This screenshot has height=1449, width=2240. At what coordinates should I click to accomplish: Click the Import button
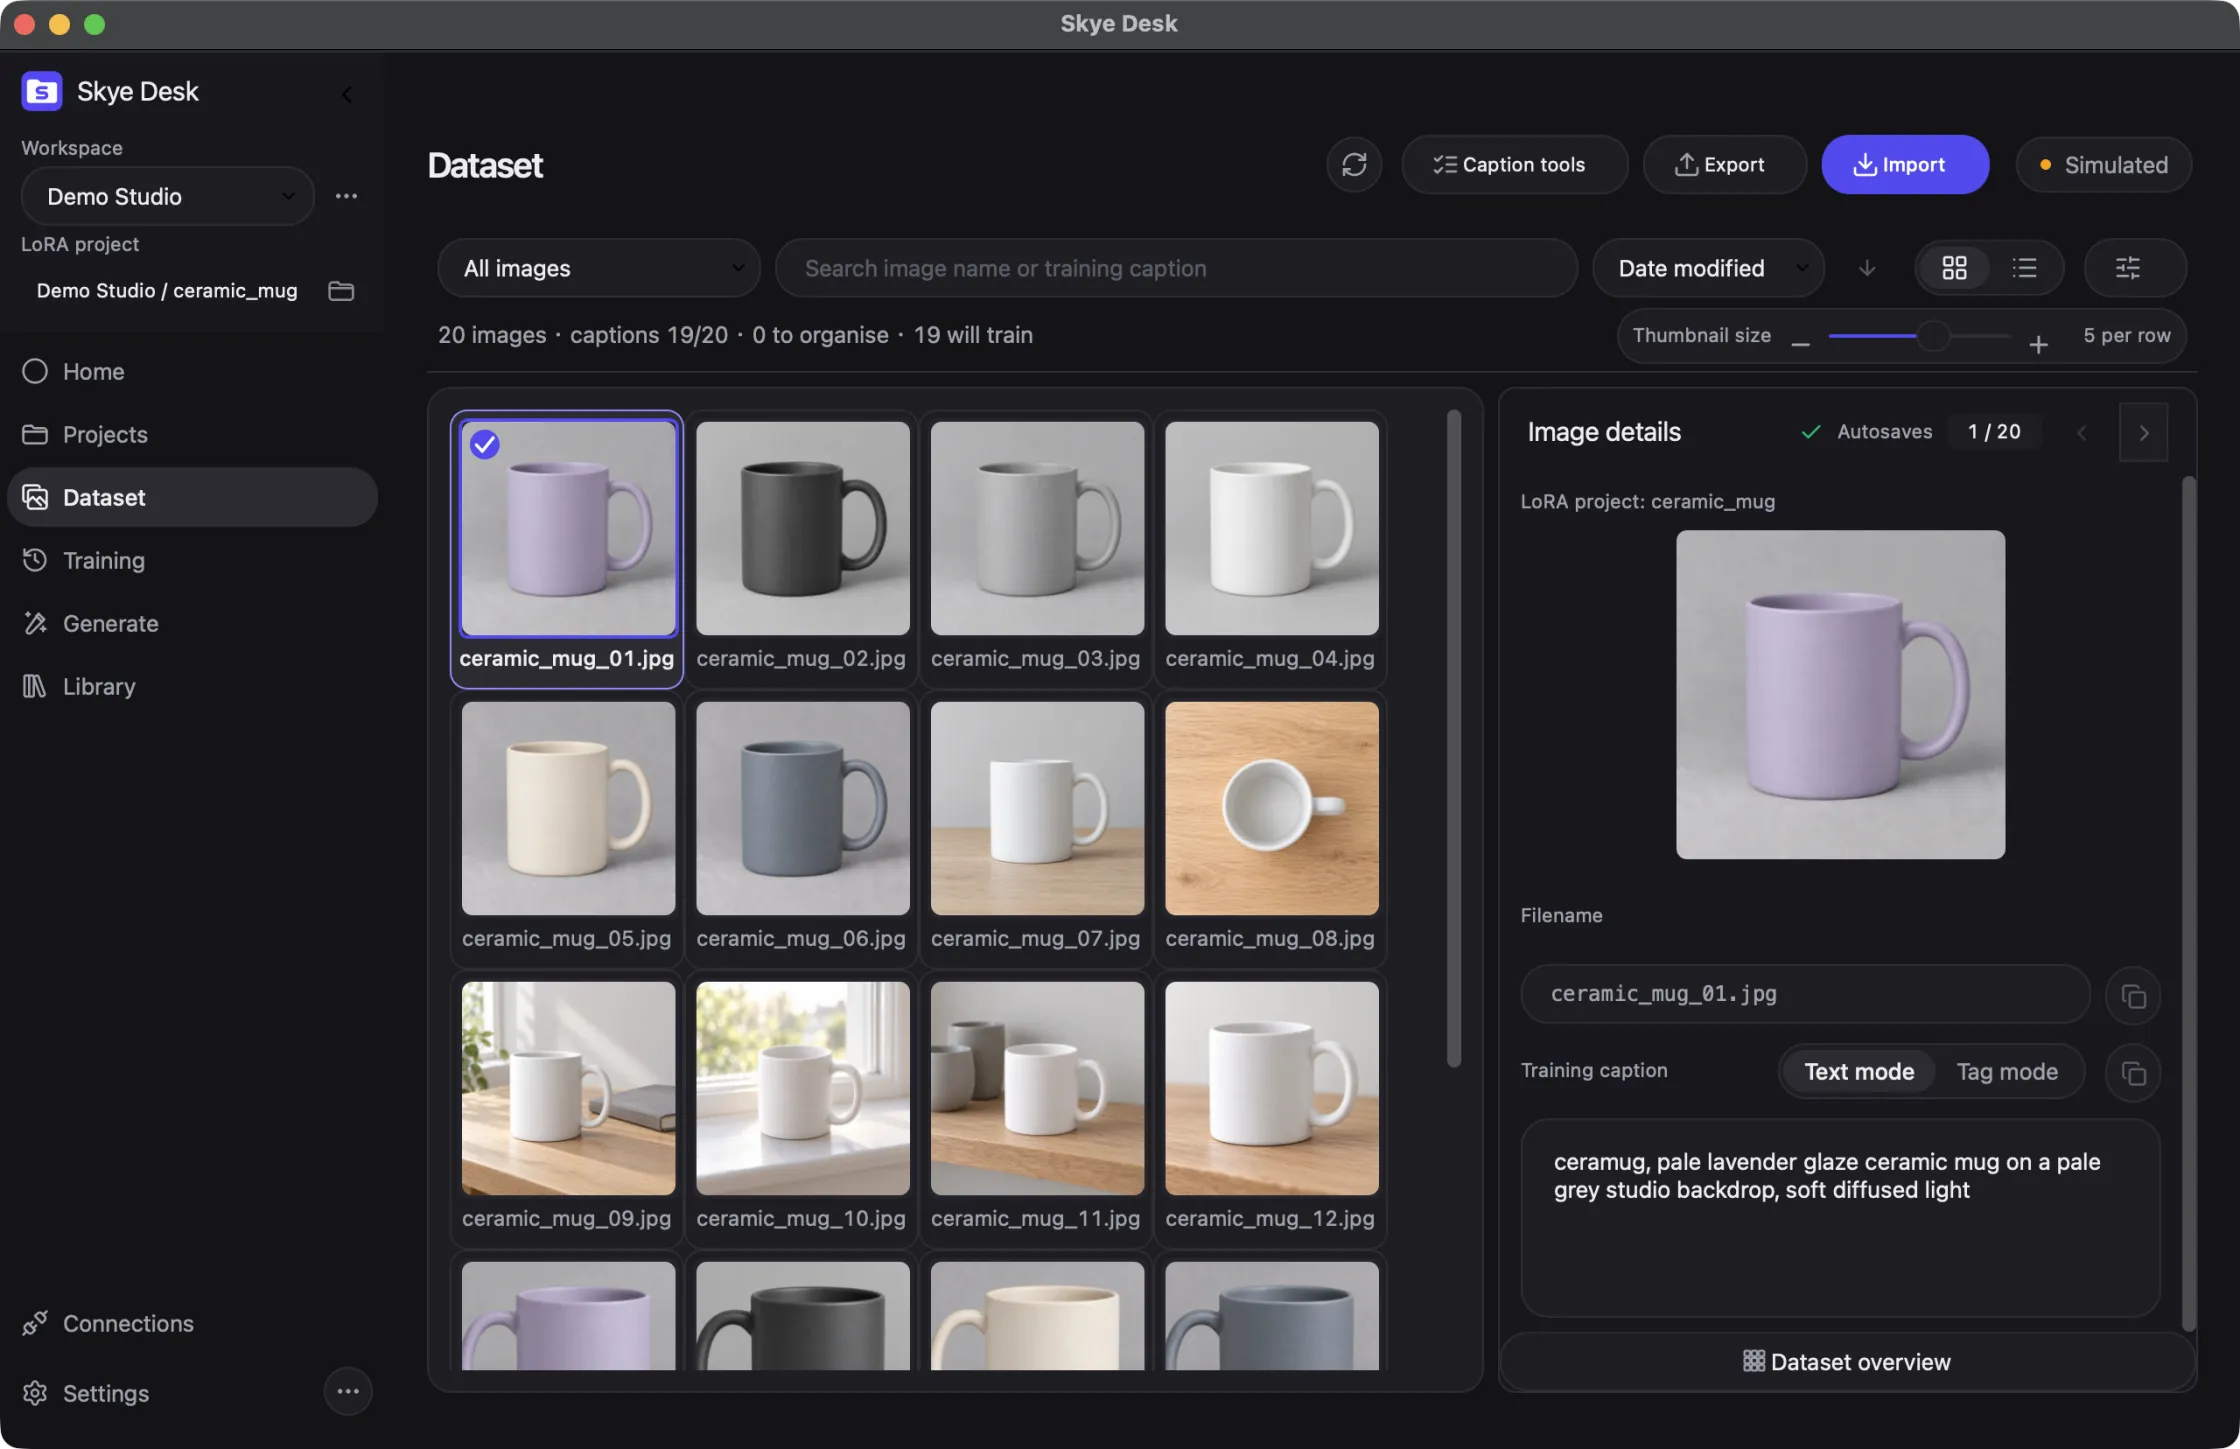[1904, 164]
